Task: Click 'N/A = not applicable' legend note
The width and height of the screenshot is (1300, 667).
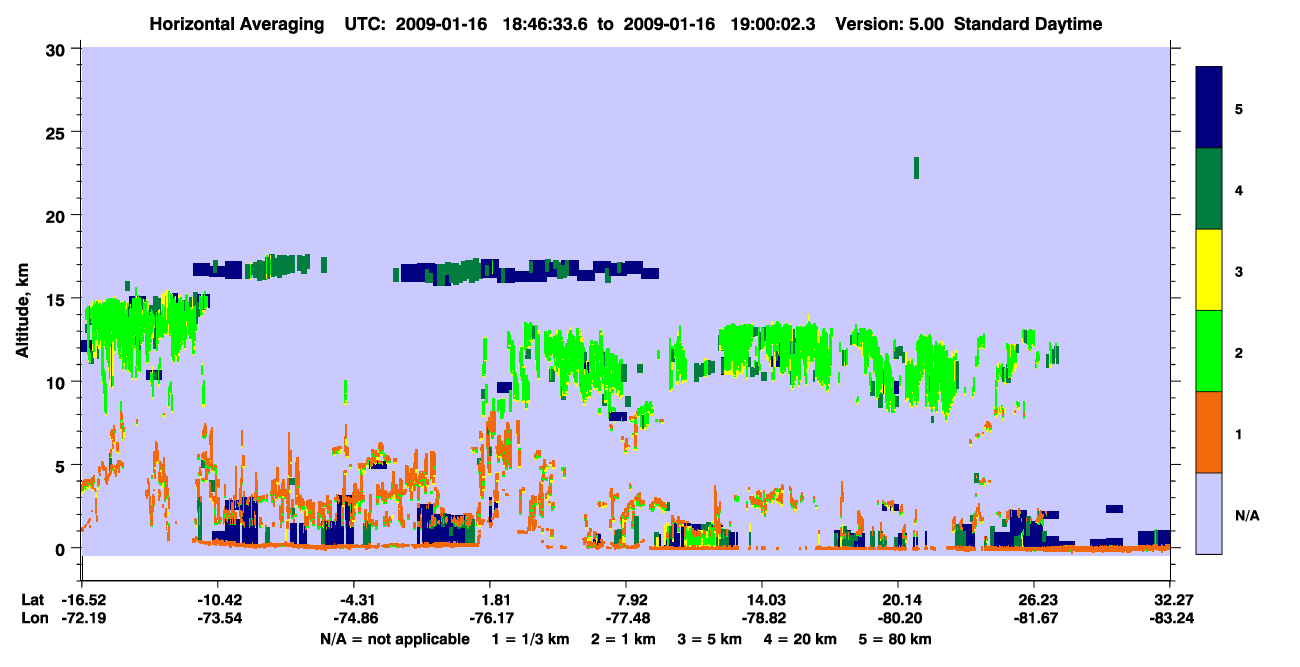Action: [394, 639]
